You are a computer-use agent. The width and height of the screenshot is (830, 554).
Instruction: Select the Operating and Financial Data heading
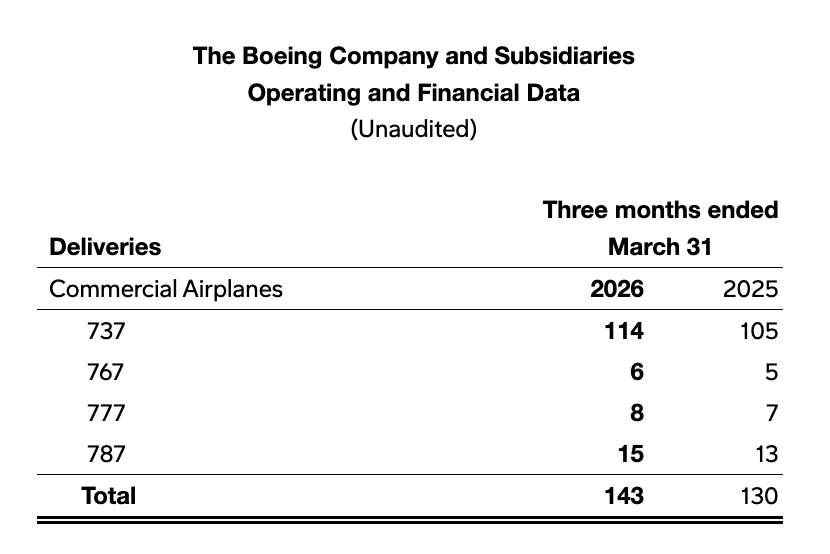[414, 93]
